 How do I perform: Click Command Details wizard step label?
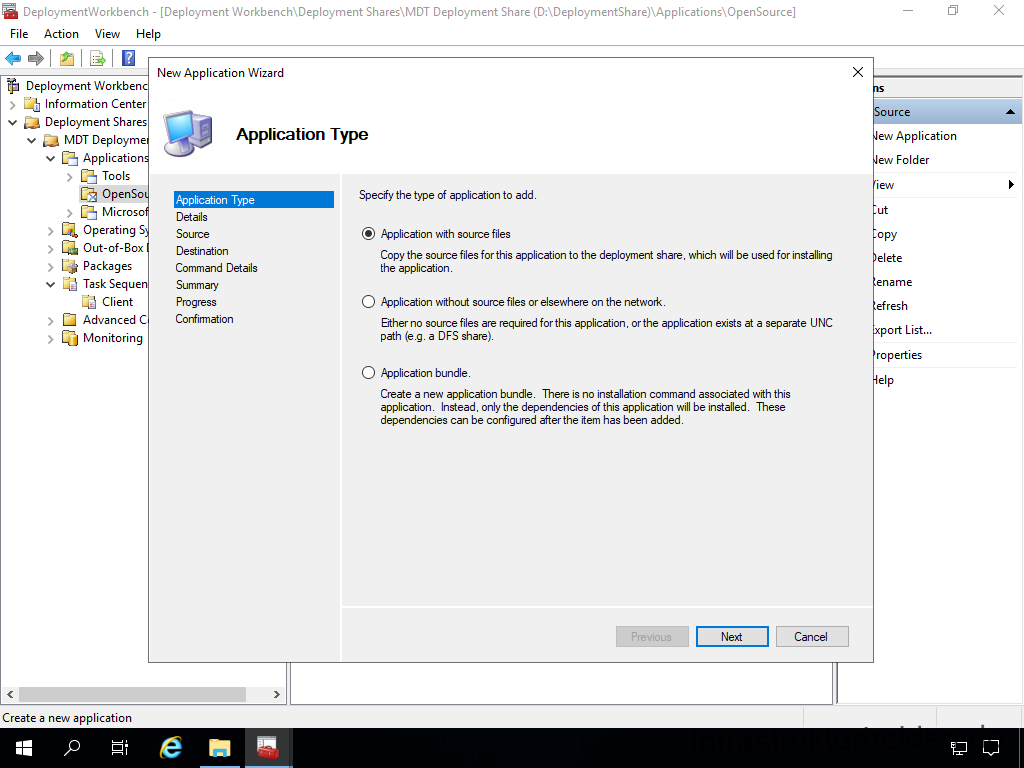coord(216,268)
